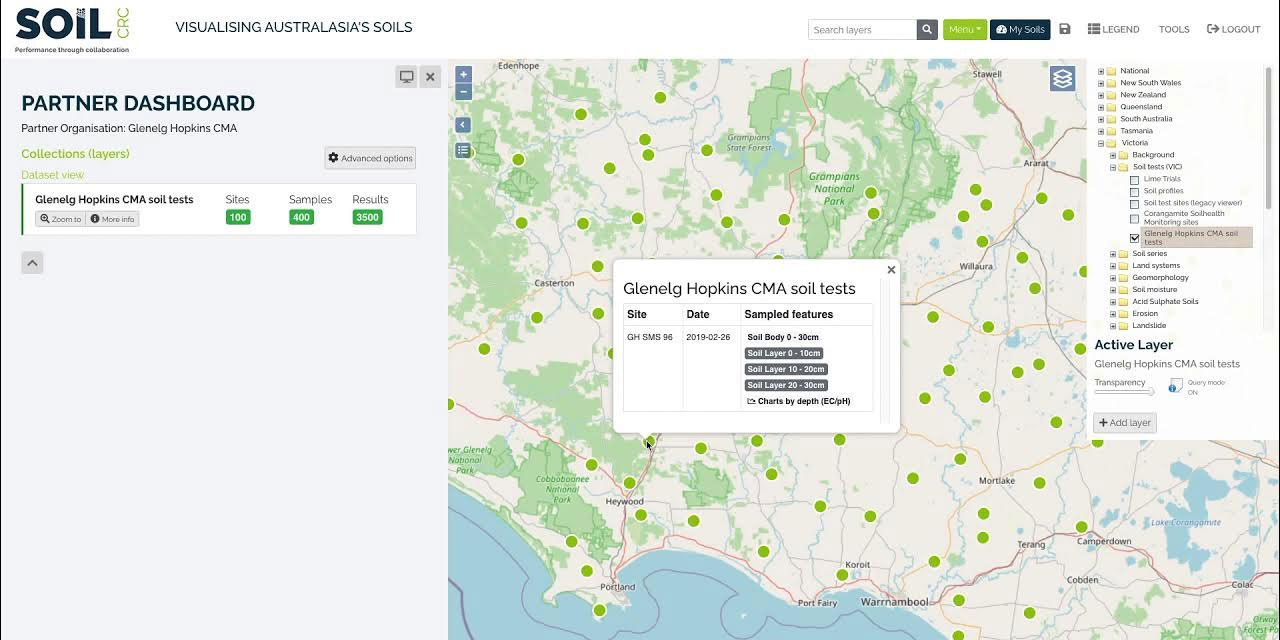Click More info for Glenelg Hopkins dataset
The width and height of the screenshot is (1280, 640).
112,219
